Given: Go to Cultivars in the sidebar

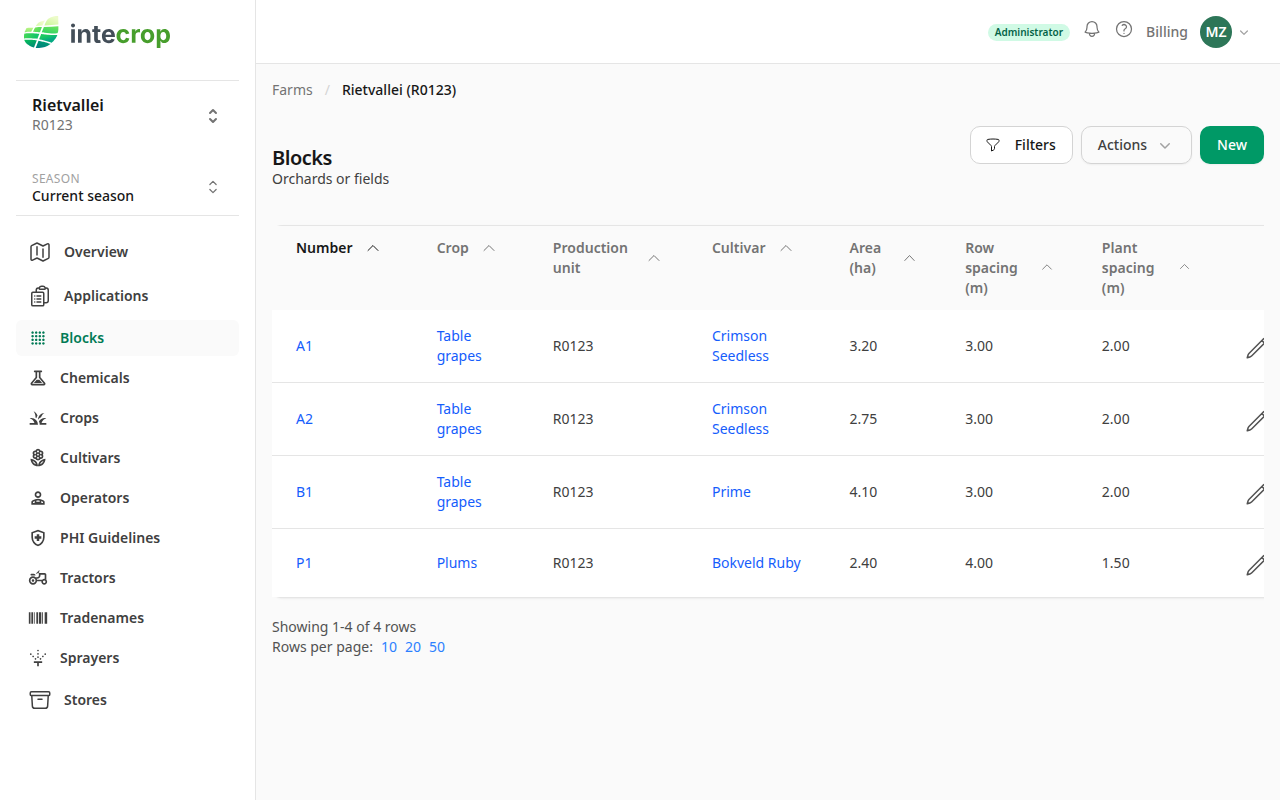Looking at the screenshot, I should (x=127, y=458).
